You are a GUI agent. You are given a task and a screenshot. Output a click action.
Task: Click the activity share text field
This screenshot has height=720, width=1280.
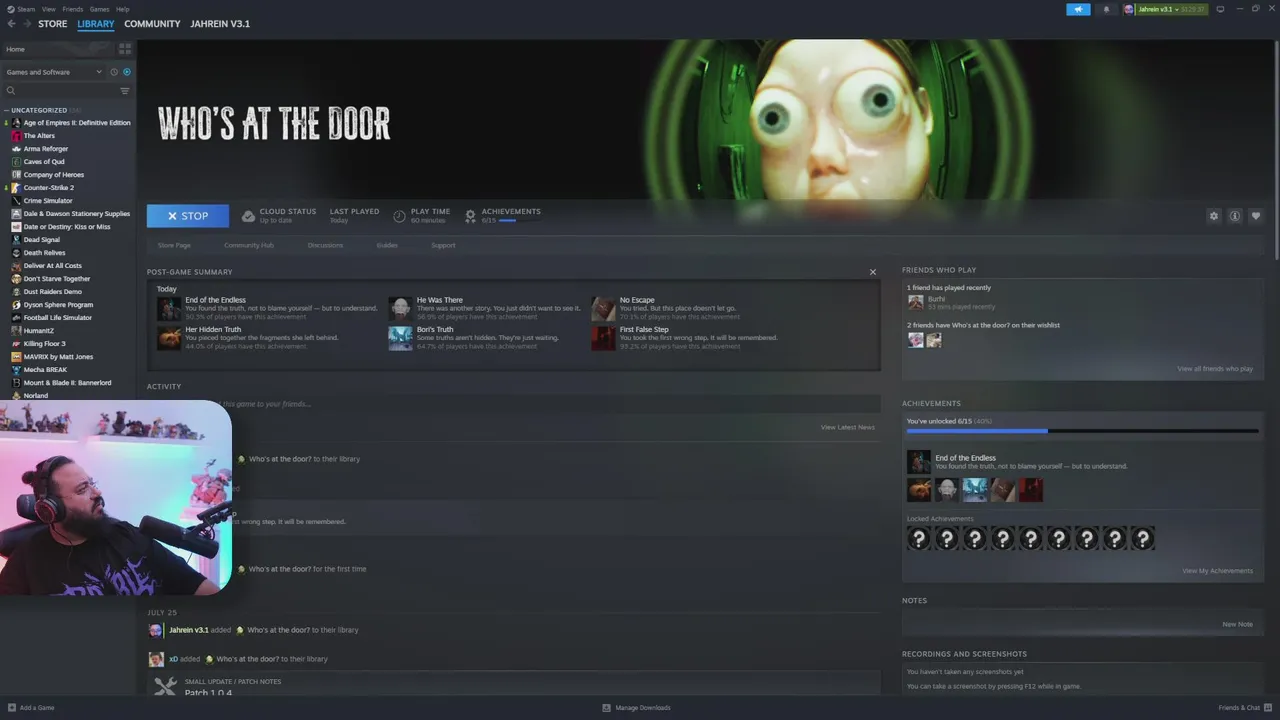pyautogui.click(x=514, y=404)
